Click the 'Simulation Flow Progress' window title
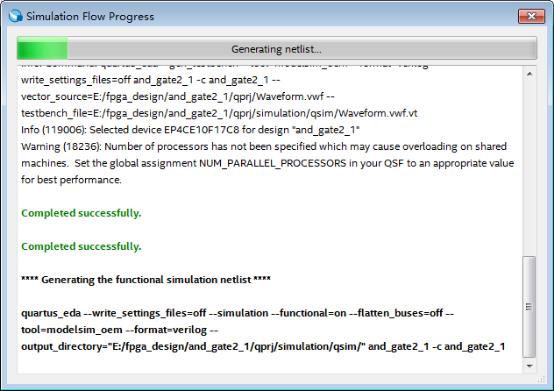Screen dimensions: 554x391 coord(90,16)
